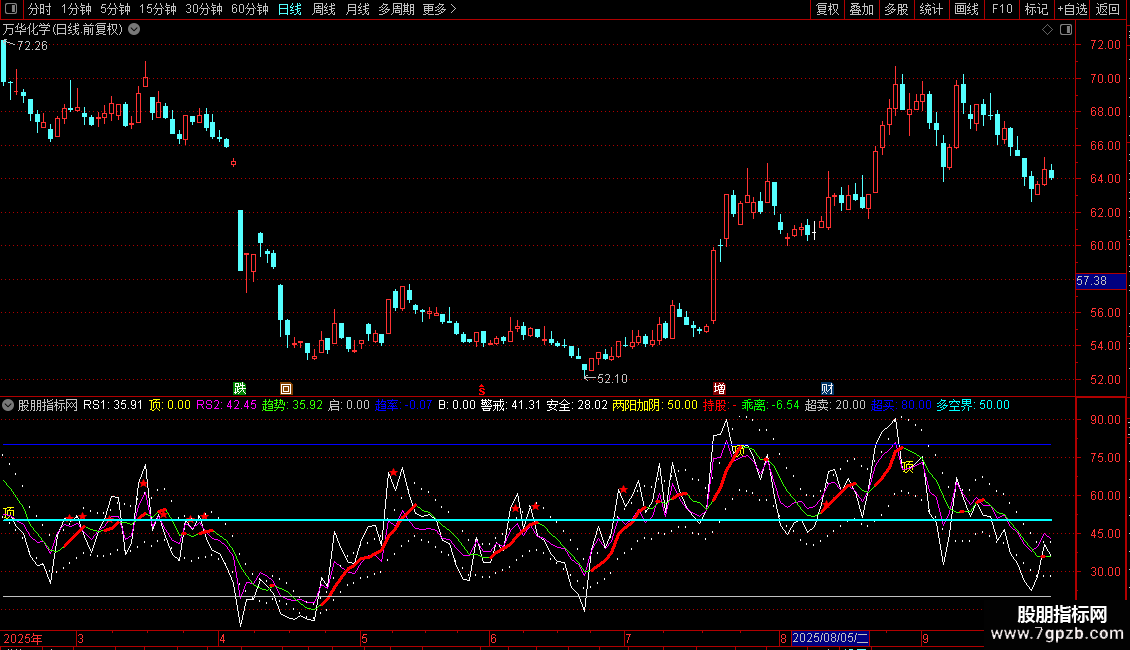Click the 2025/08/05/二 date label

pyautogui.click(x=830, y=638)
